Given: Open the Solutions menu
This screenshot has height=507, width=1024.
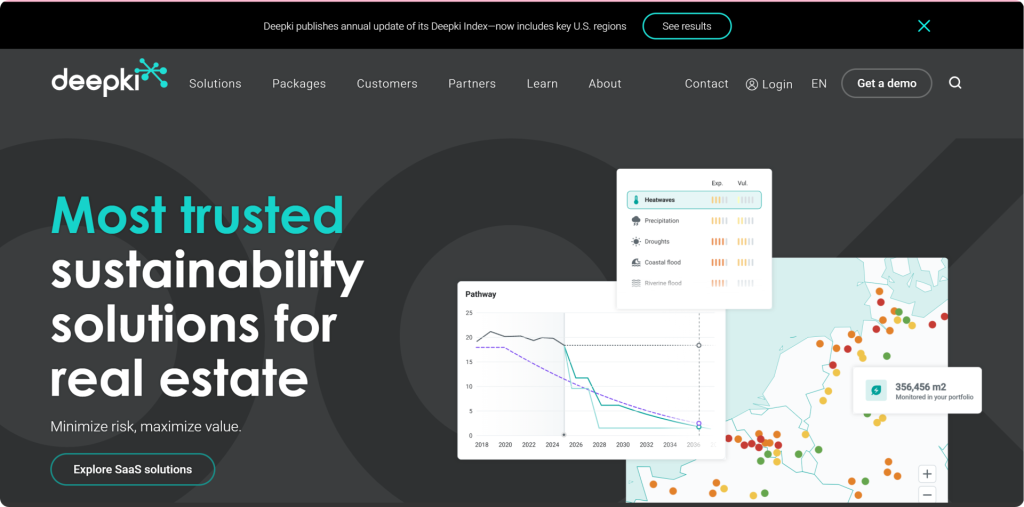Looking at the screenshot, I should tap(215, 84).
